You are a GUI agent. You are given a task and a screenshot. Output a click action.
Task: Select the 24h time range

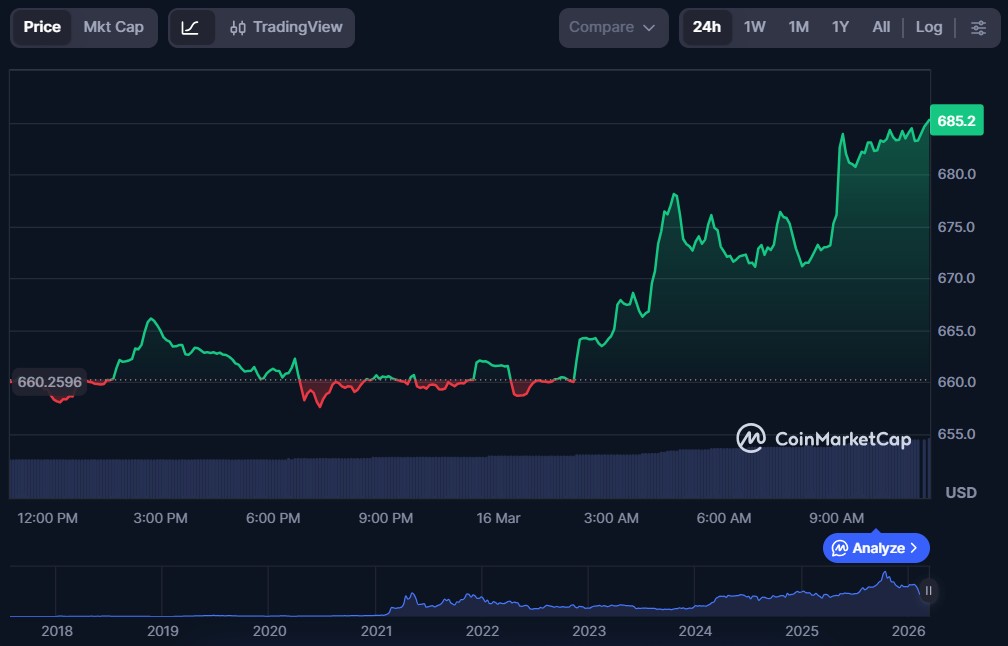706,27
